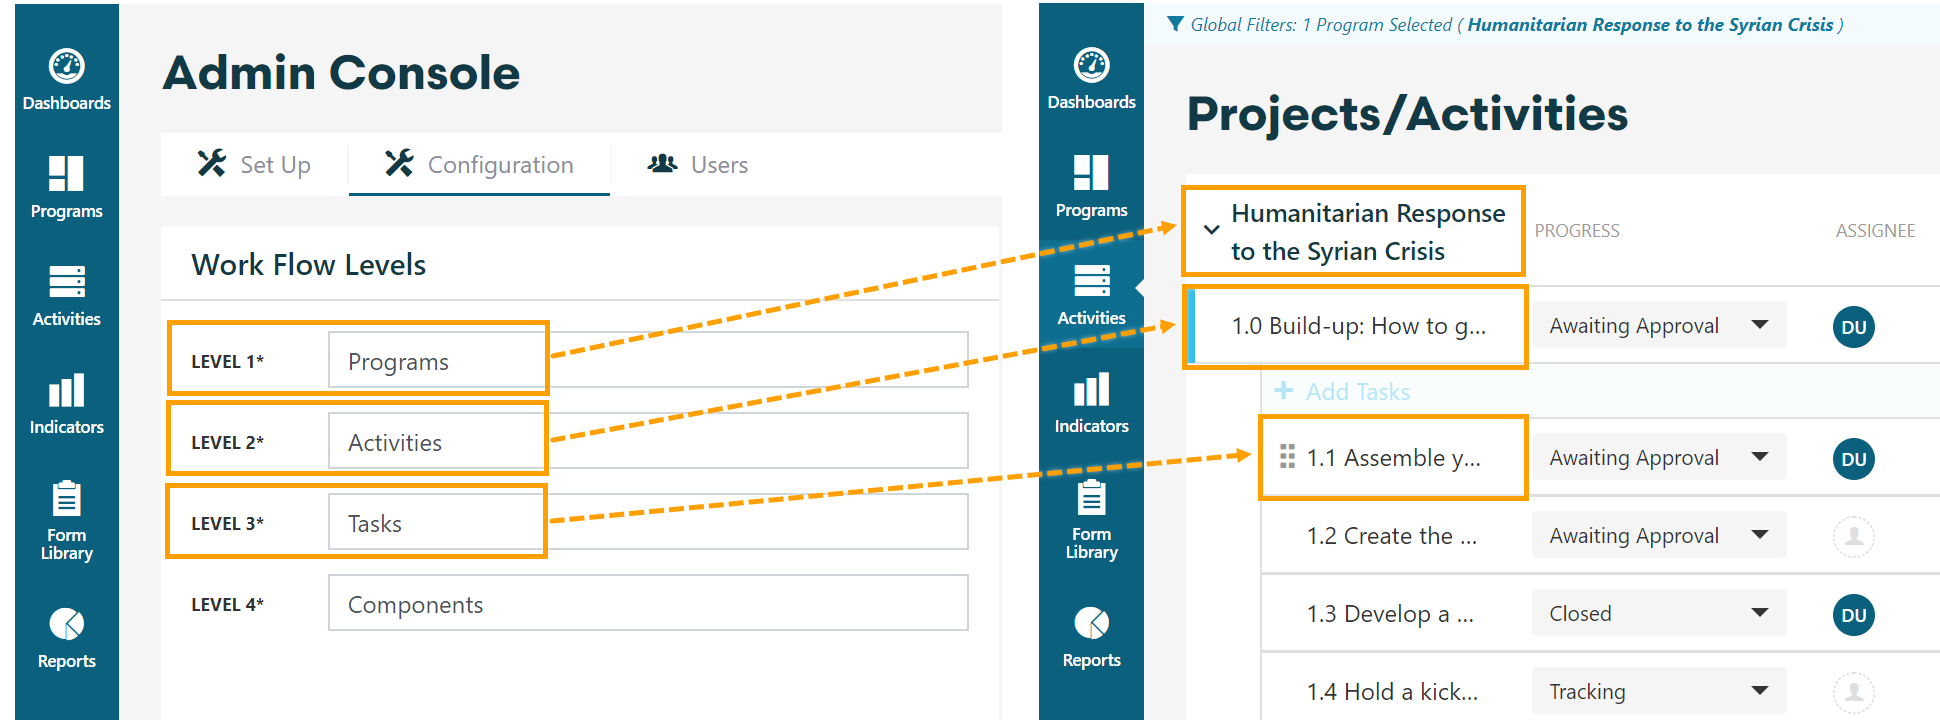This screenshot has width=1940, height=720.
Task: Open Dashboards in the left Admin sidebar
Action: click(x=66, y=80)
